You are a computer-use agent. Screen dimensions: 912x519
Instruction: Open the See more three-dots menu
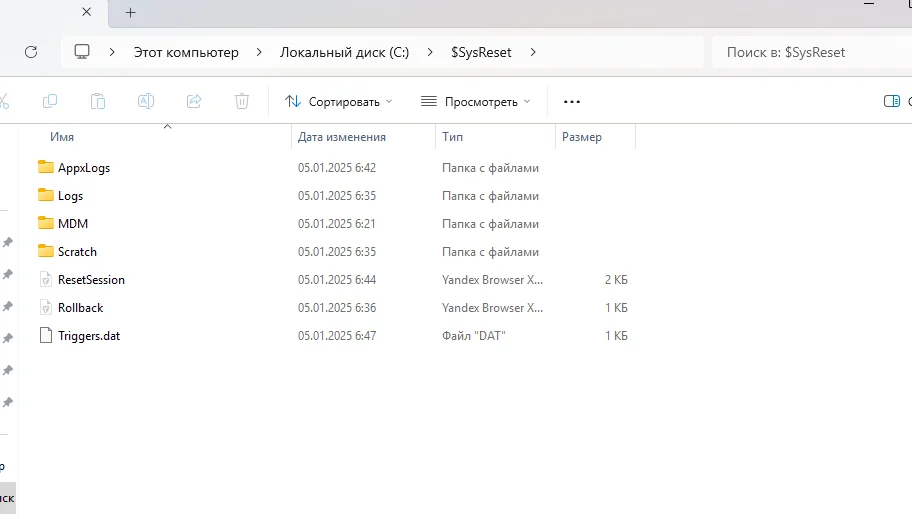[x=572, y=102]
